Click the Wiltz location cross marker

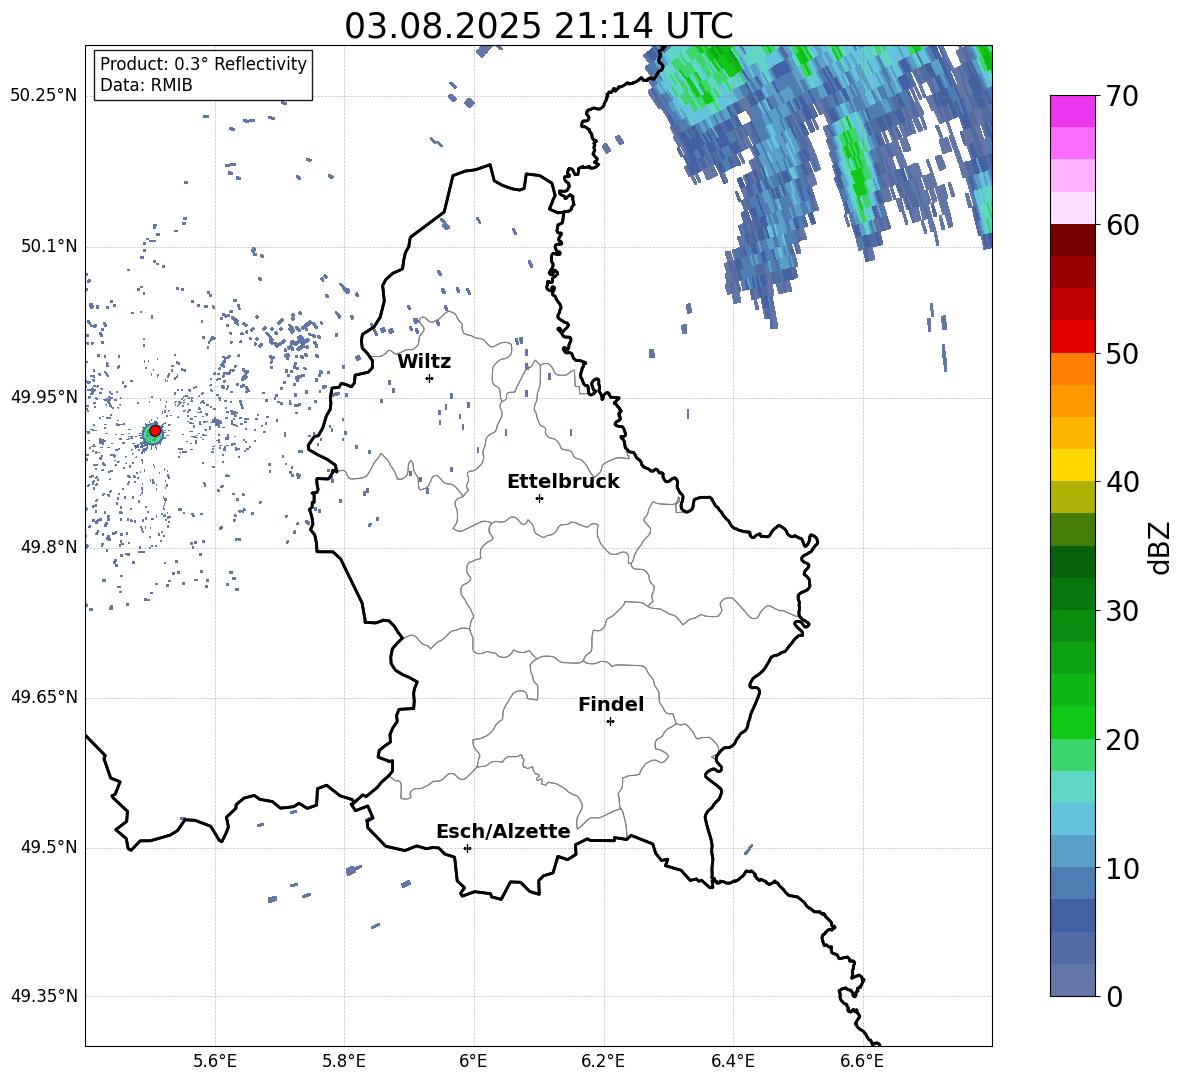pos(429,378)
